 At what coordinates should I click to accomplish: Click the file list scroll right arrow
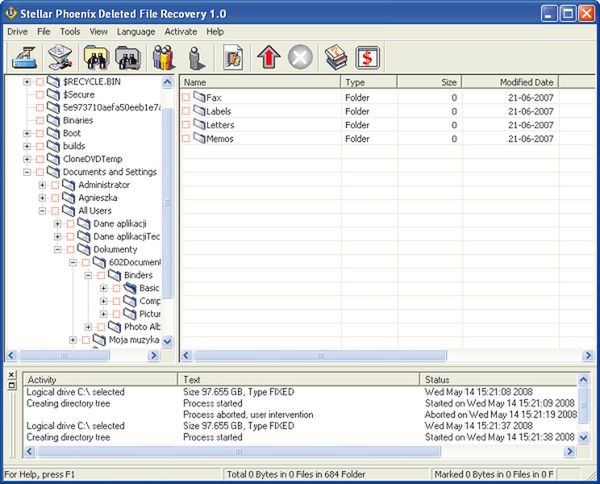point(587,356)
